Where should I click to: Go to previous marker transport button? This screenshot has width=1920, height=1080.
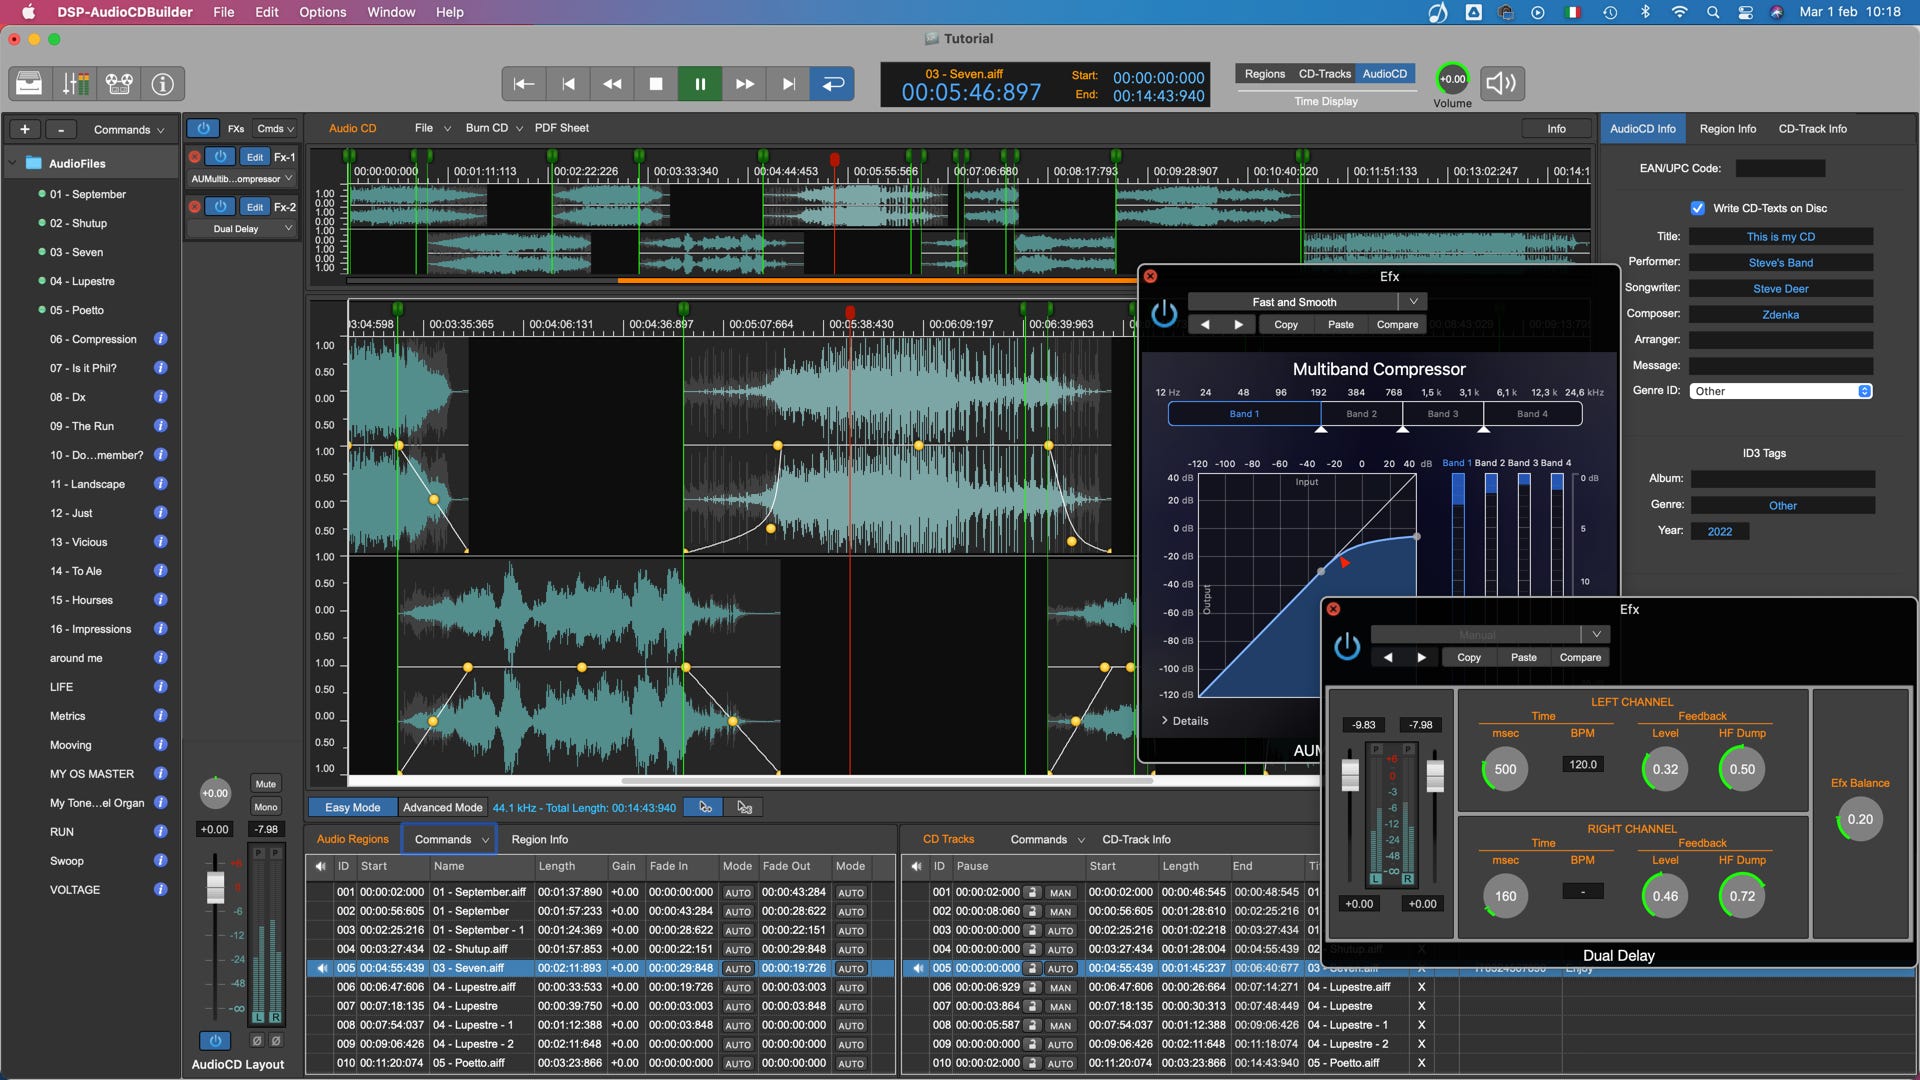(568, 84)
